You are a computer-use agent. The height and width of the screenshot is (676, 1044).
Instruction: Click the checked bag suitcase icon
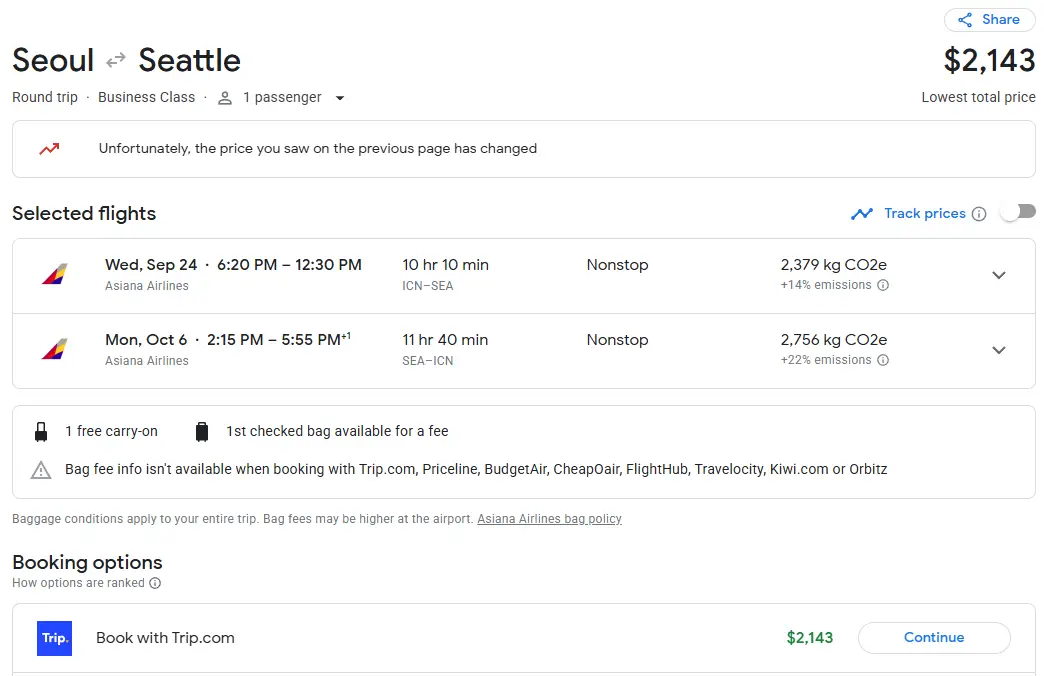coord(202,432)
